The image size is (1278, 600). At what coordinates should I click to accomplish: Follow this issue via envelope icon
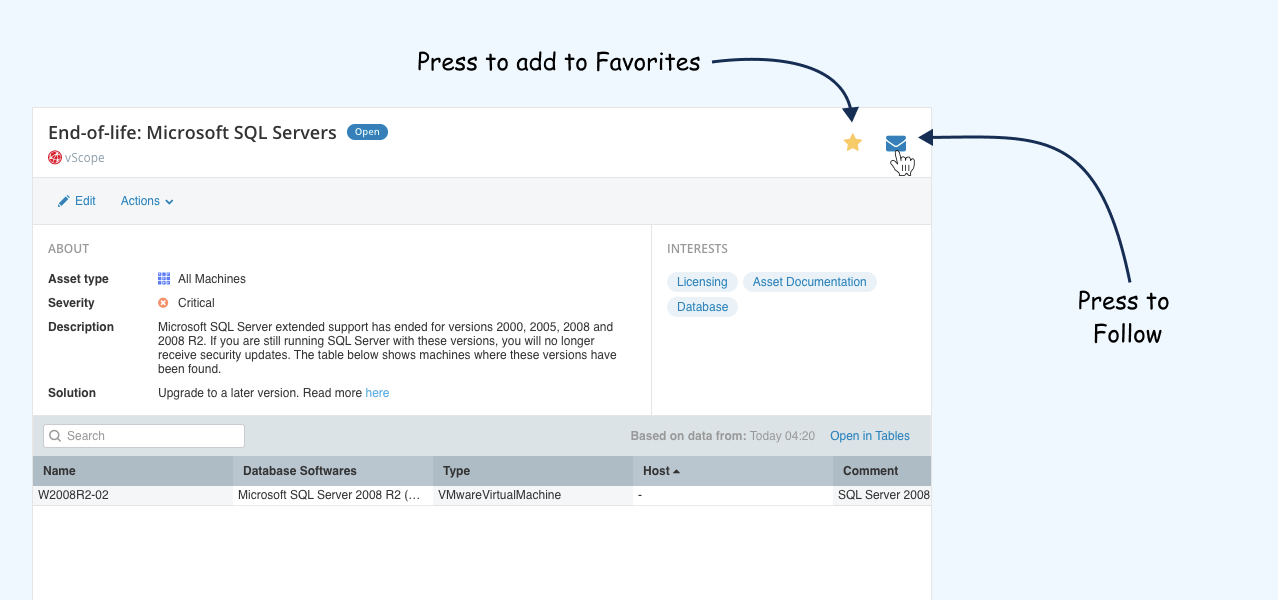point(896,143)
